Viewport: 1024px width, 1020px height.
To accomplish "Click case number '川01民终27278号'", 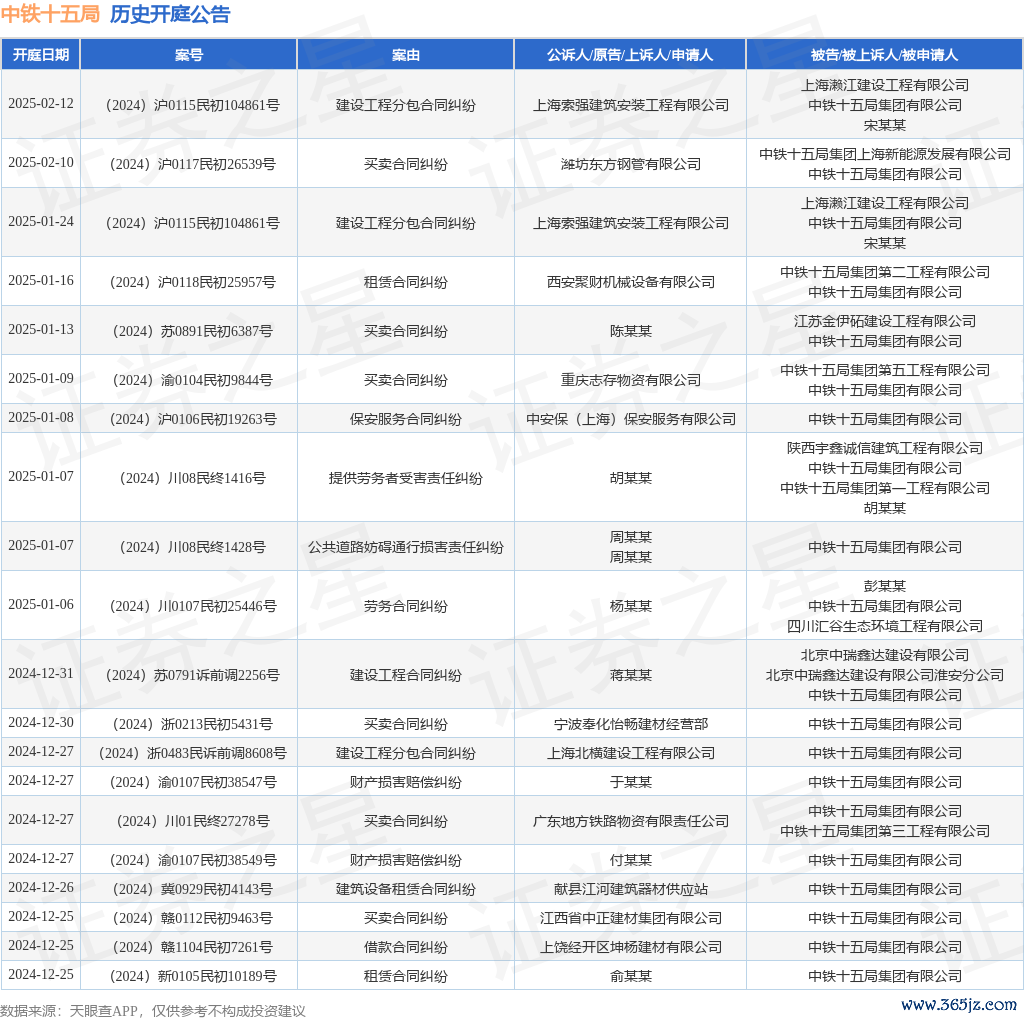I will (216, 821).
